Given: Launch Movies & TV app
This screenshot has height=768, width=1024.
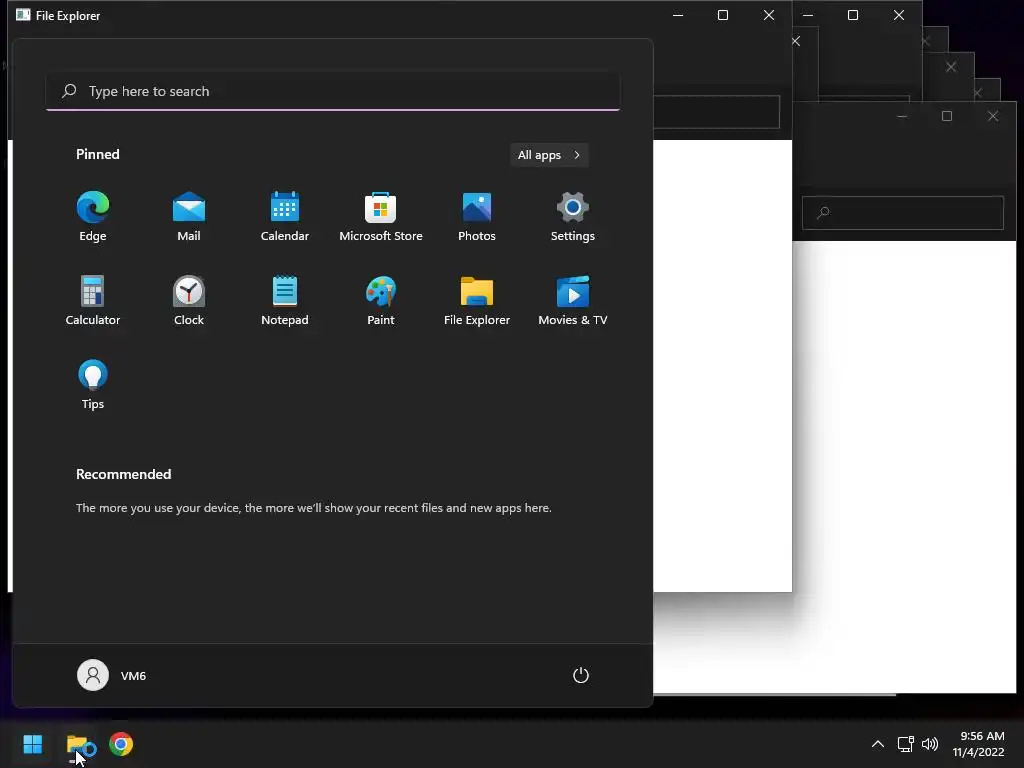Looking at the screenshot, I should click(x=573, y=301).
